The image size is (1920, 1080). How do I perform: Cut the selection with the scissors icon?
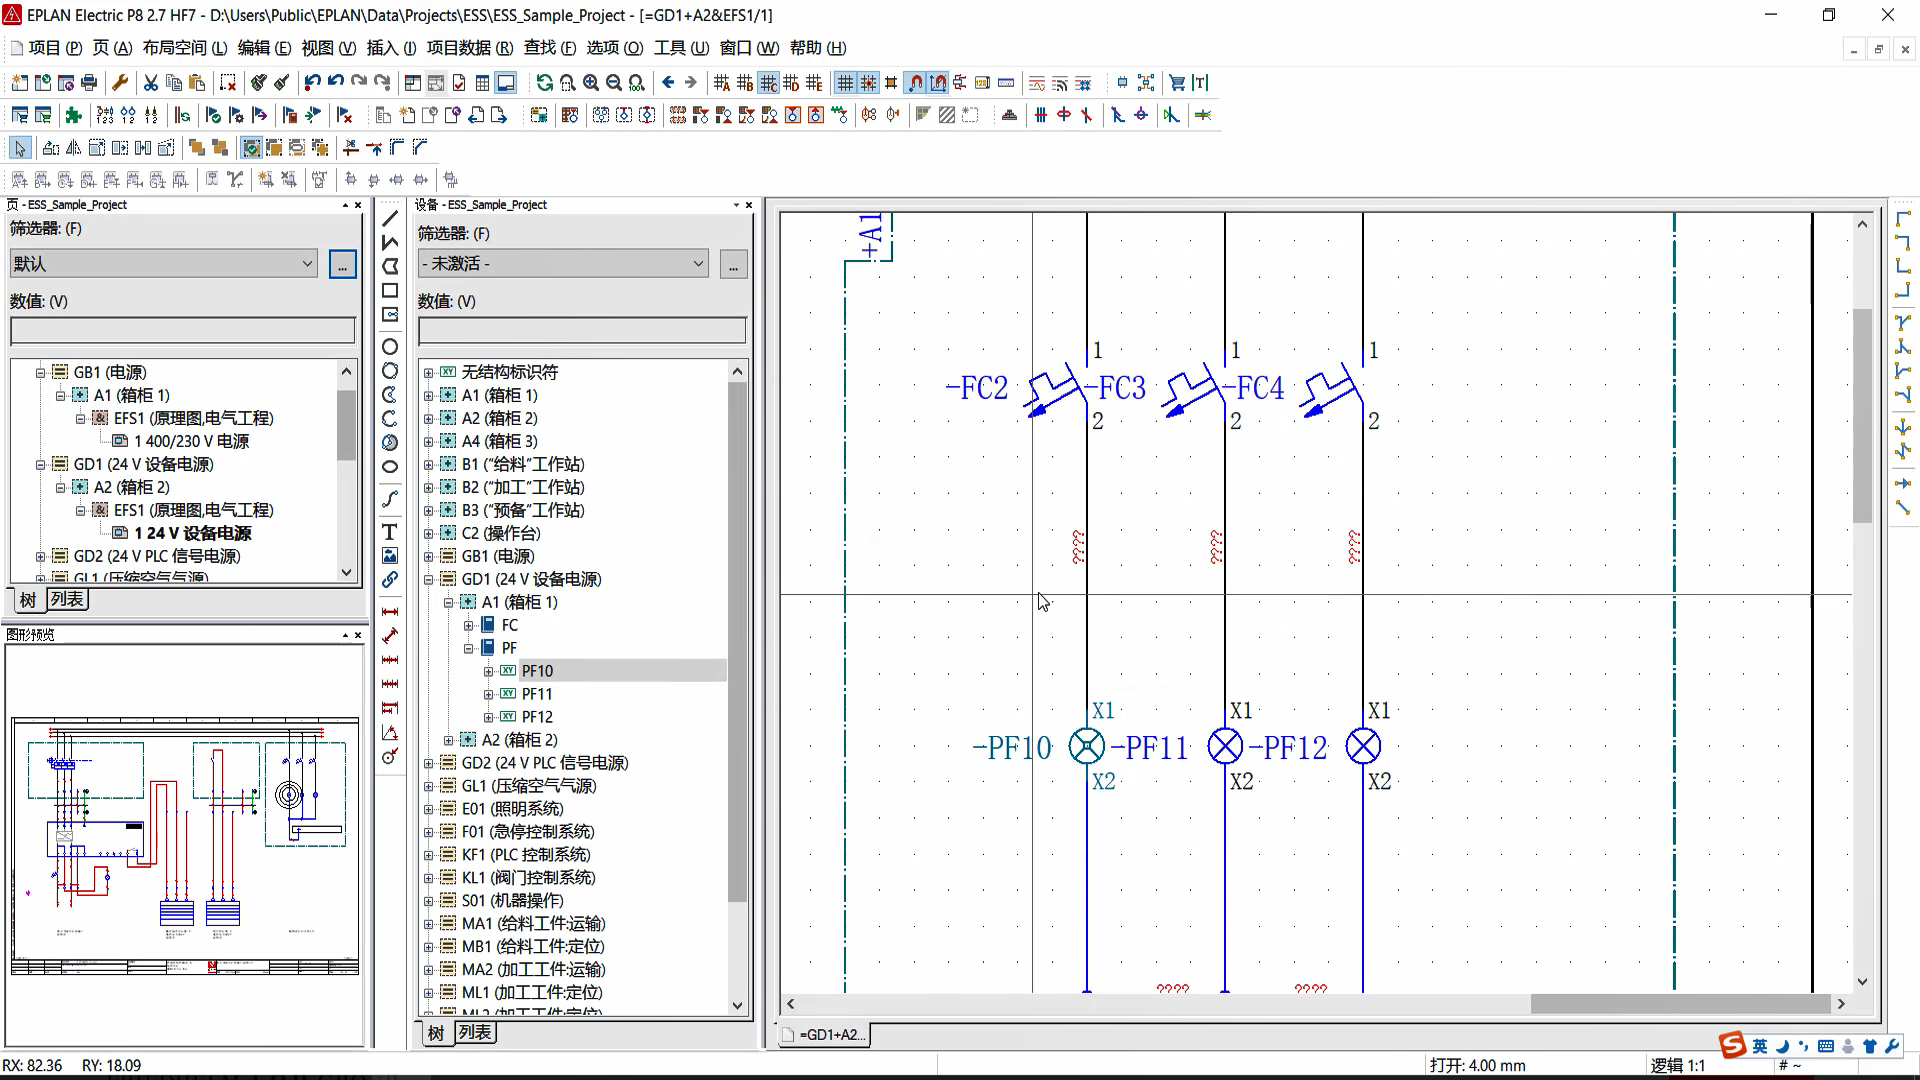pyautogui.click(x=150, y=83)
